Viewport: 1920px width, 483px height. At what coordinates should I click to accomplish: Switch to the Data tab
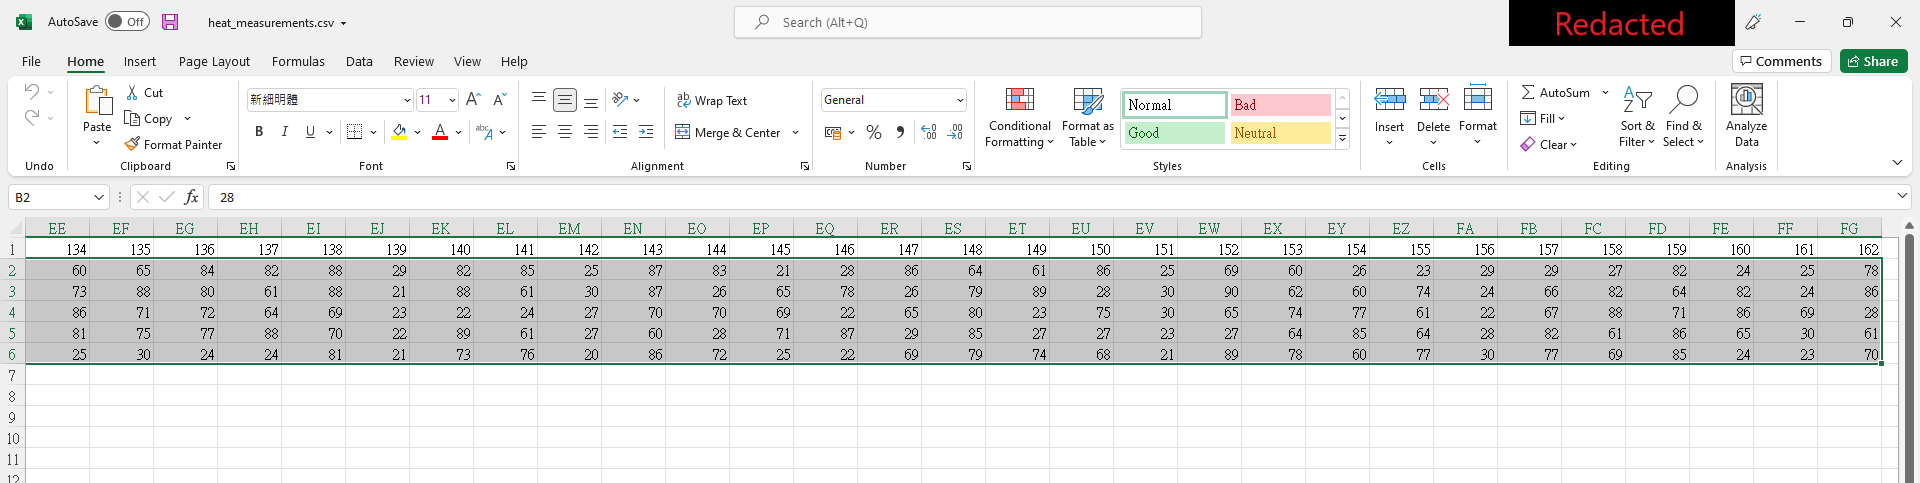pos(359,61)
